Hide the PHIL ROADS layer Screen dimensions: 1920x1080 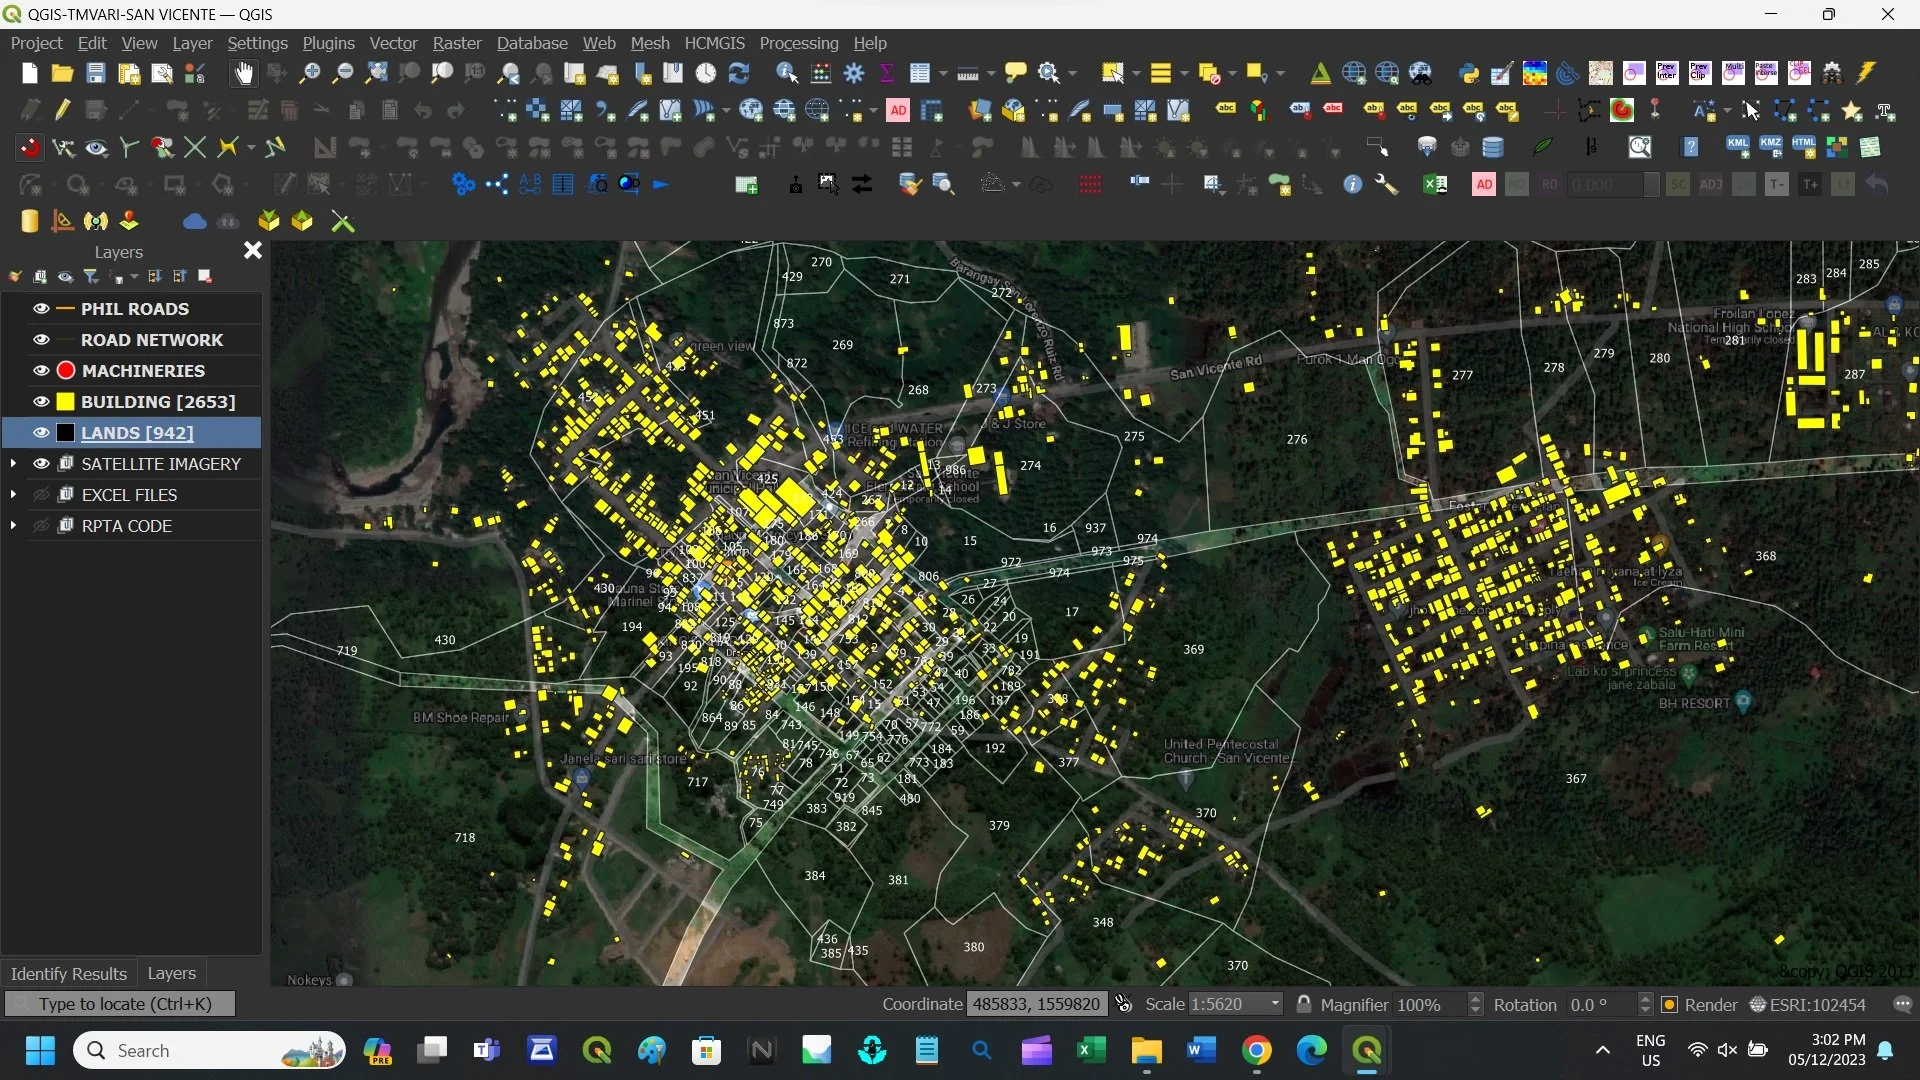(41, 309)
